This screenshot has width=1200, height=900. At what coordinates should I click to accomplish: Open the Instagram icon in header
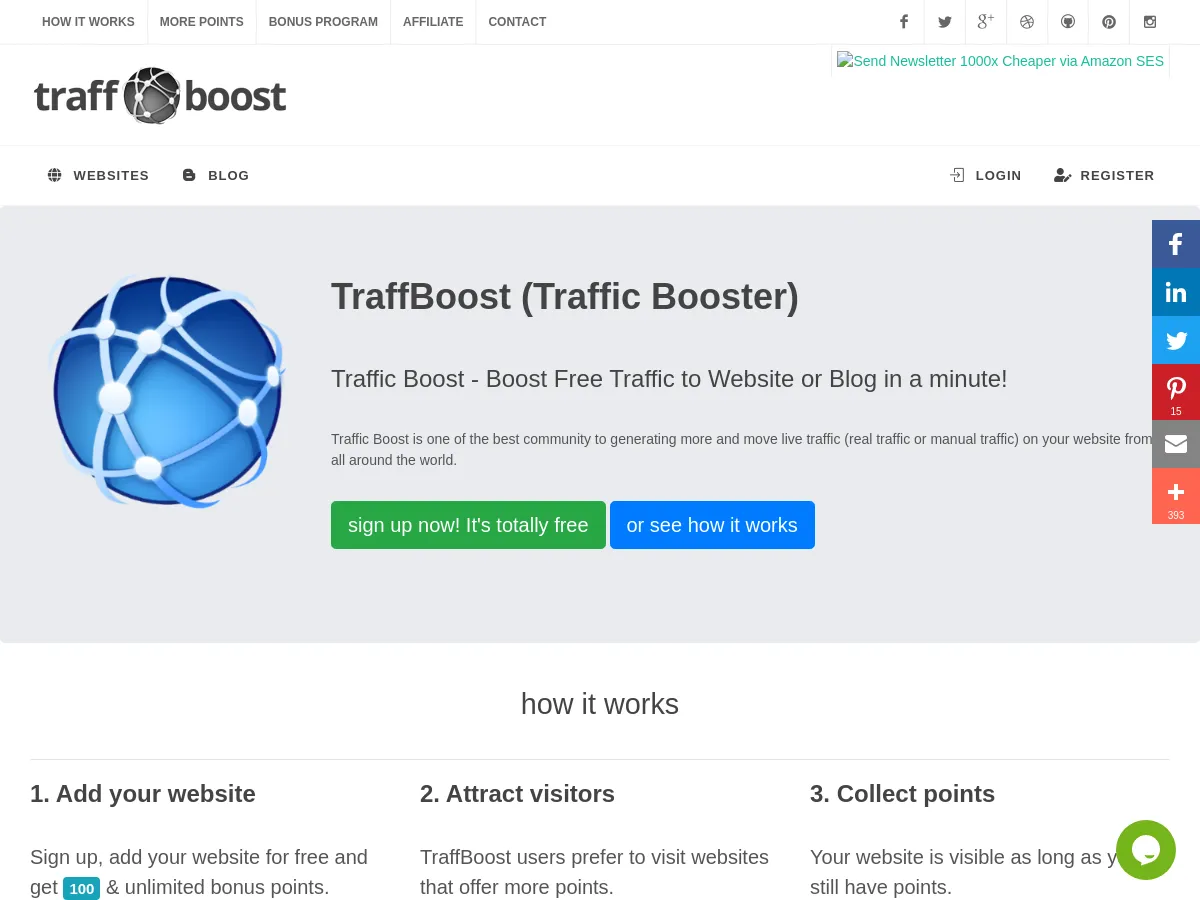[x=1150, y=21]
